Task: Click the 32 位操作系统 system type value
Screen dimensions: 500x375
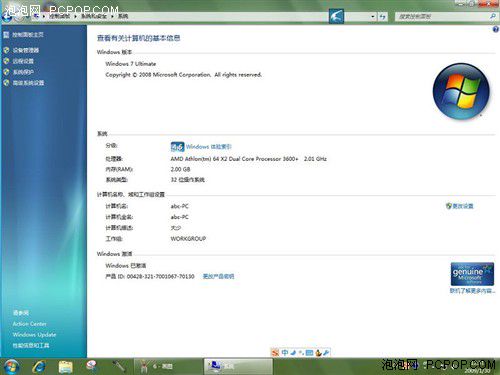Action: point(187,180)
